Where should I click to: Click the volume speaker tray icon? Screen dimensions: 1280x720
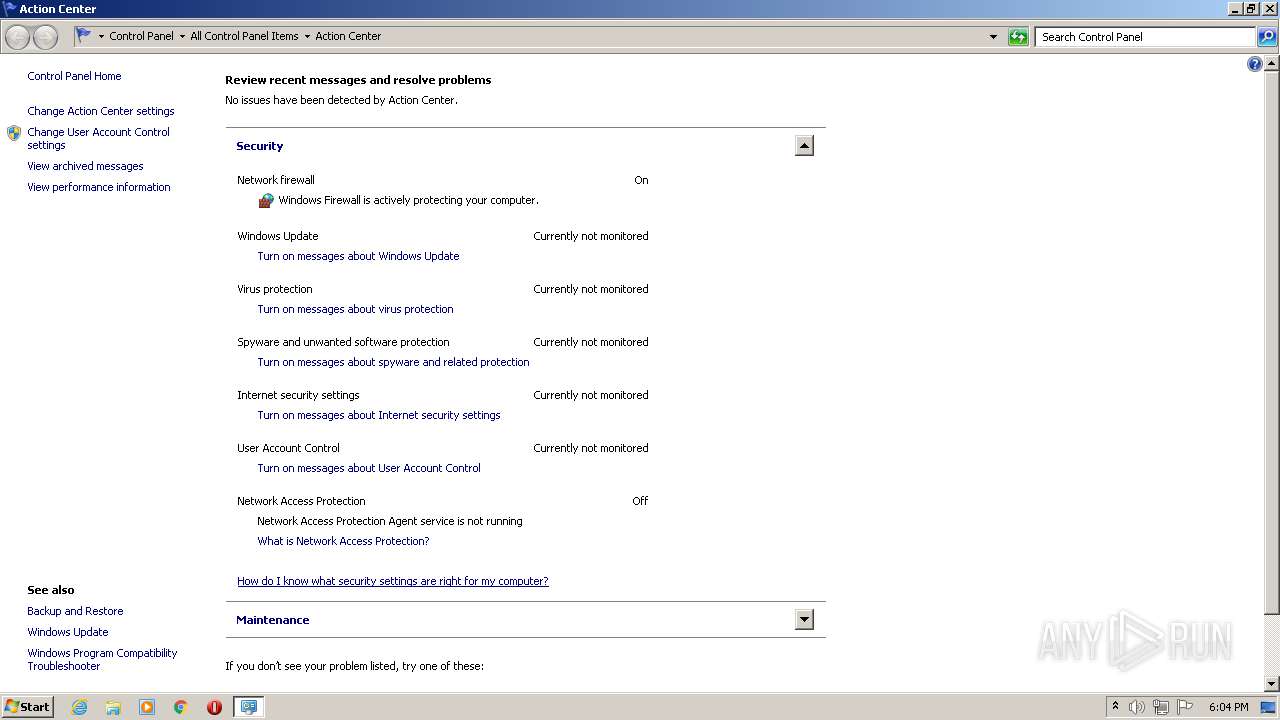1136,707
